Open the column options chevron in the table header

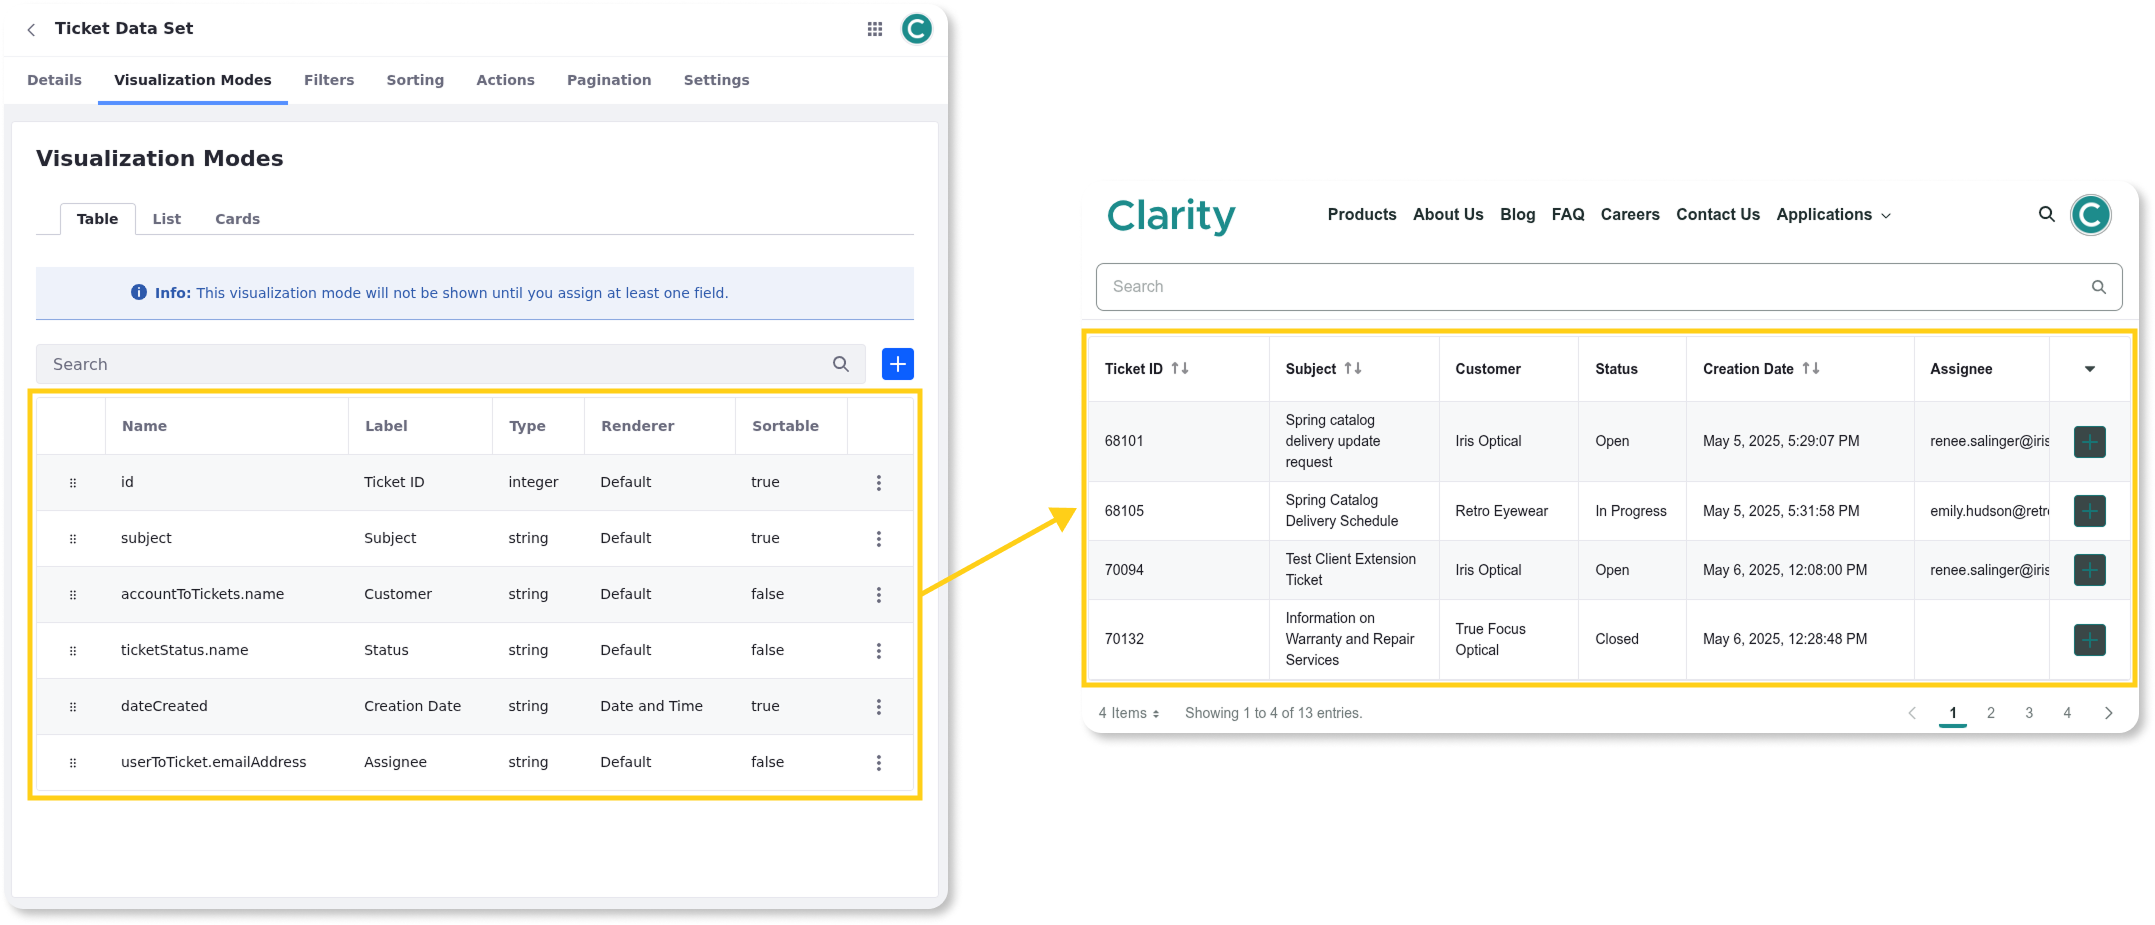(x=2089, y=368)
